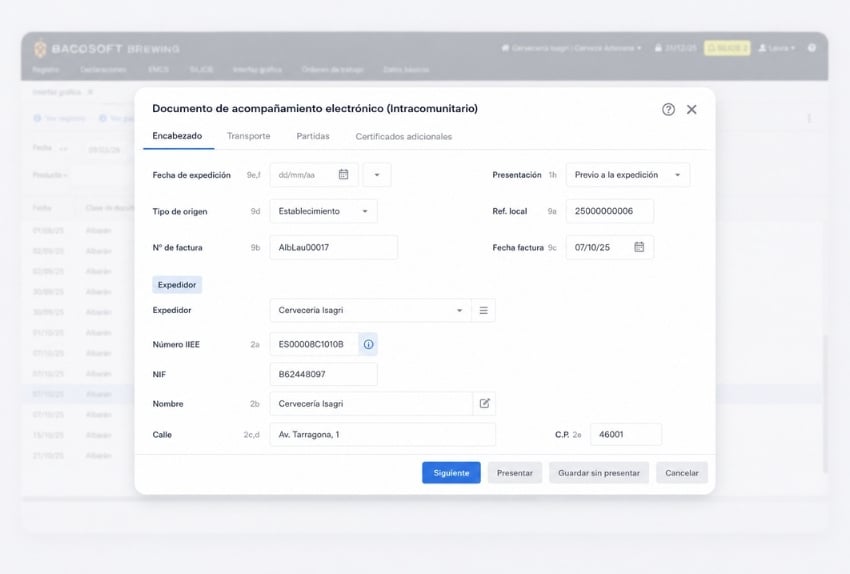
Task: Click the list menu icon beside Expedidor
Action: coord(484,311)
